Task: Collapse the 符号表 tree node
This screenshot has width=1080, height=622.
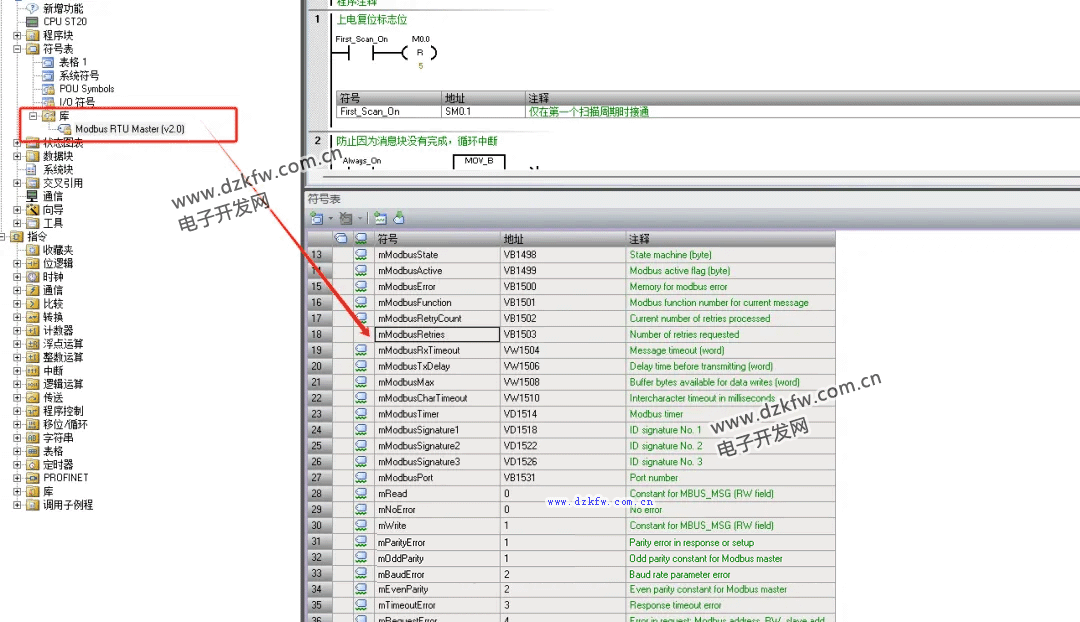Action: (17, 48)
